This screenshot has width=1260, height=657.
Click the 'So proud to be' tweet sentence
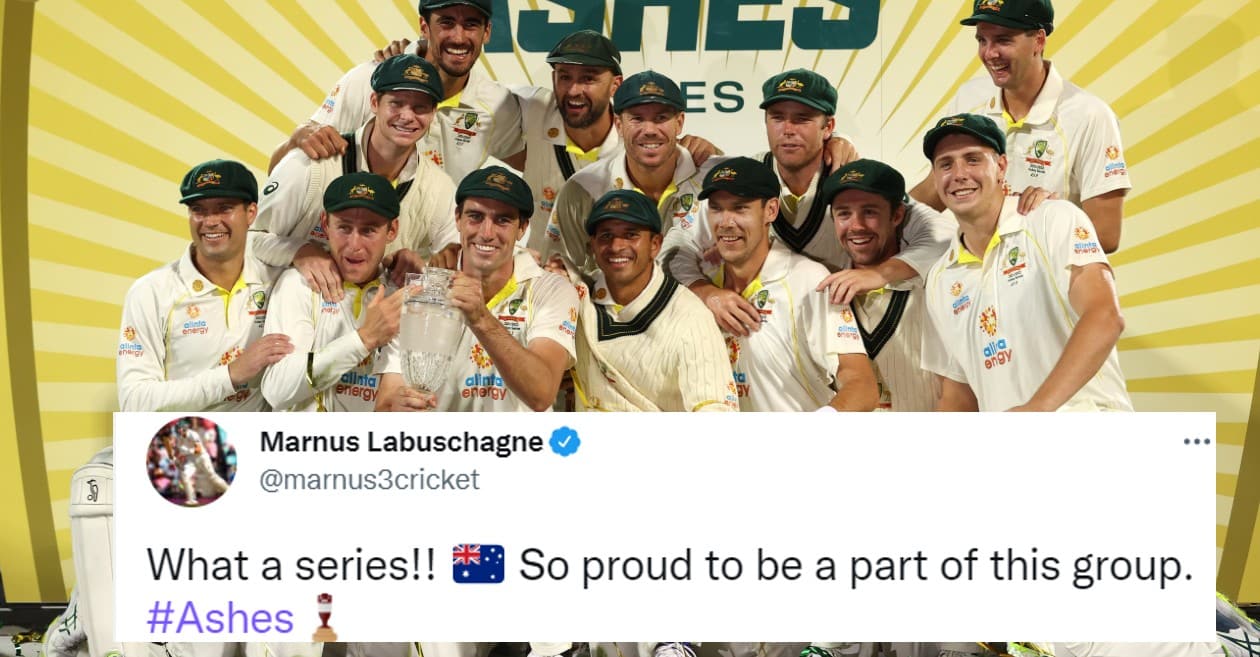[x=857, y=565]
